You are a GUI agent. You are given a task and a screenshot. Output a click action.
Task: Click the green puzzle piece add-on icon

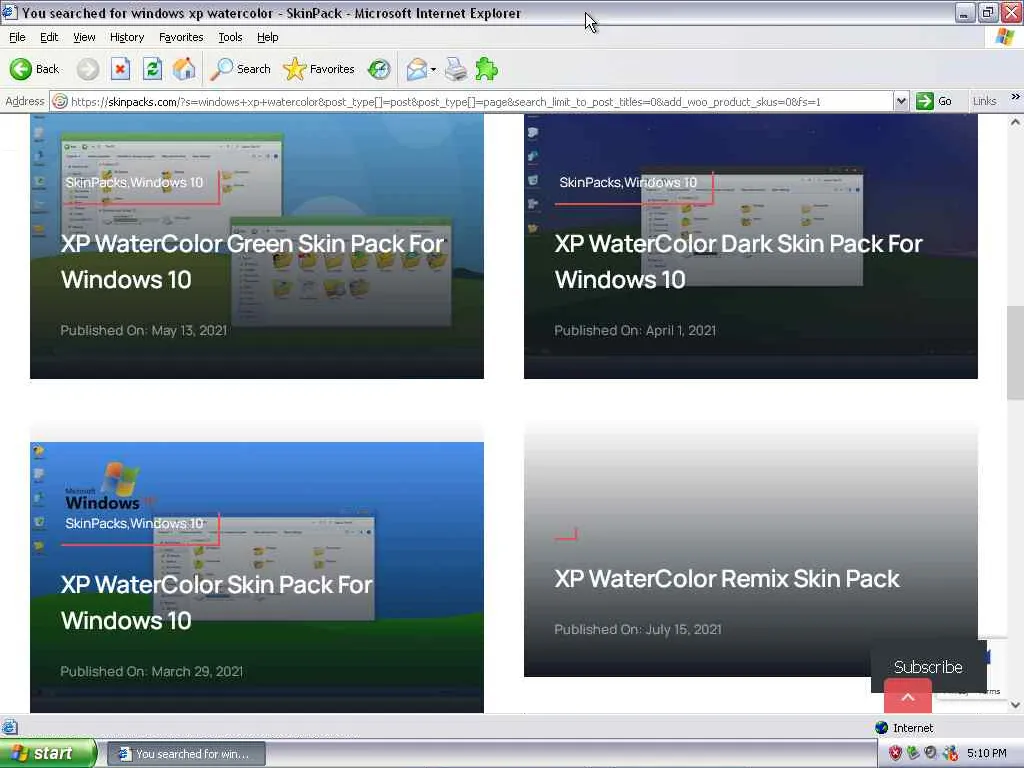point(487,69)
